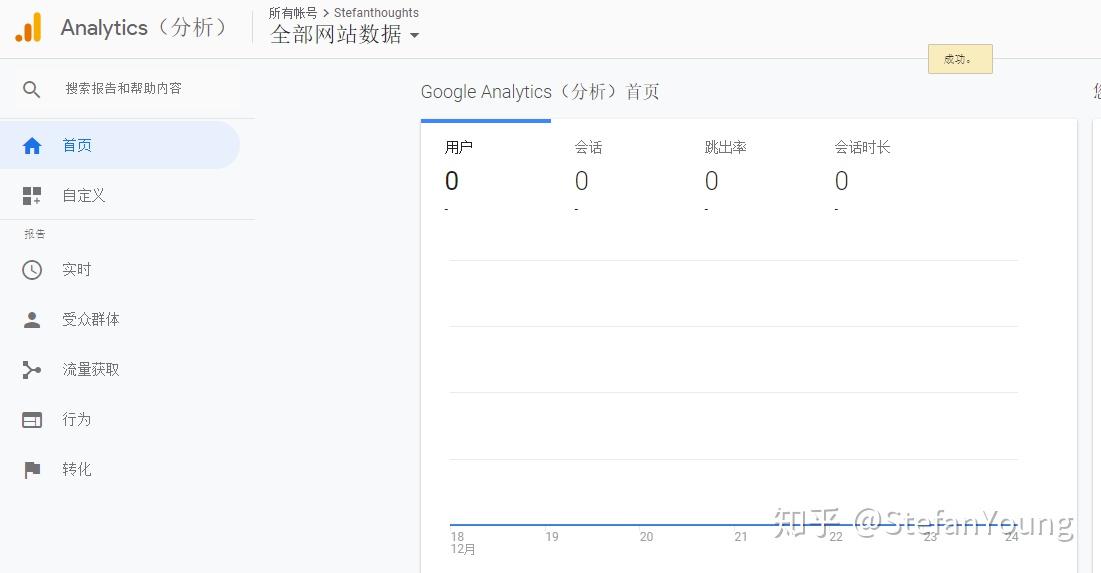Viewport: 1101px width, 573px height.
Task: Click the 报告 section label
Action: click(x=34, y=234)
